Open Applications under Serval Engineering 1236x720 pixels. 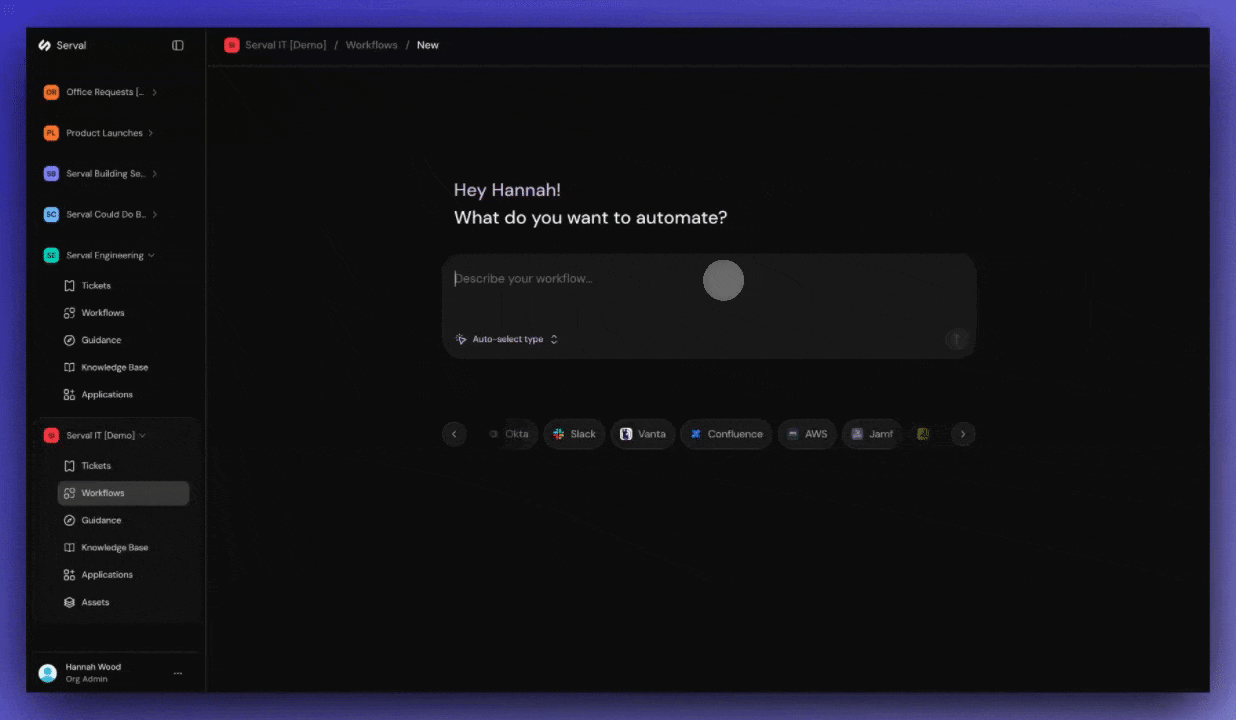(x=107, y=394)
